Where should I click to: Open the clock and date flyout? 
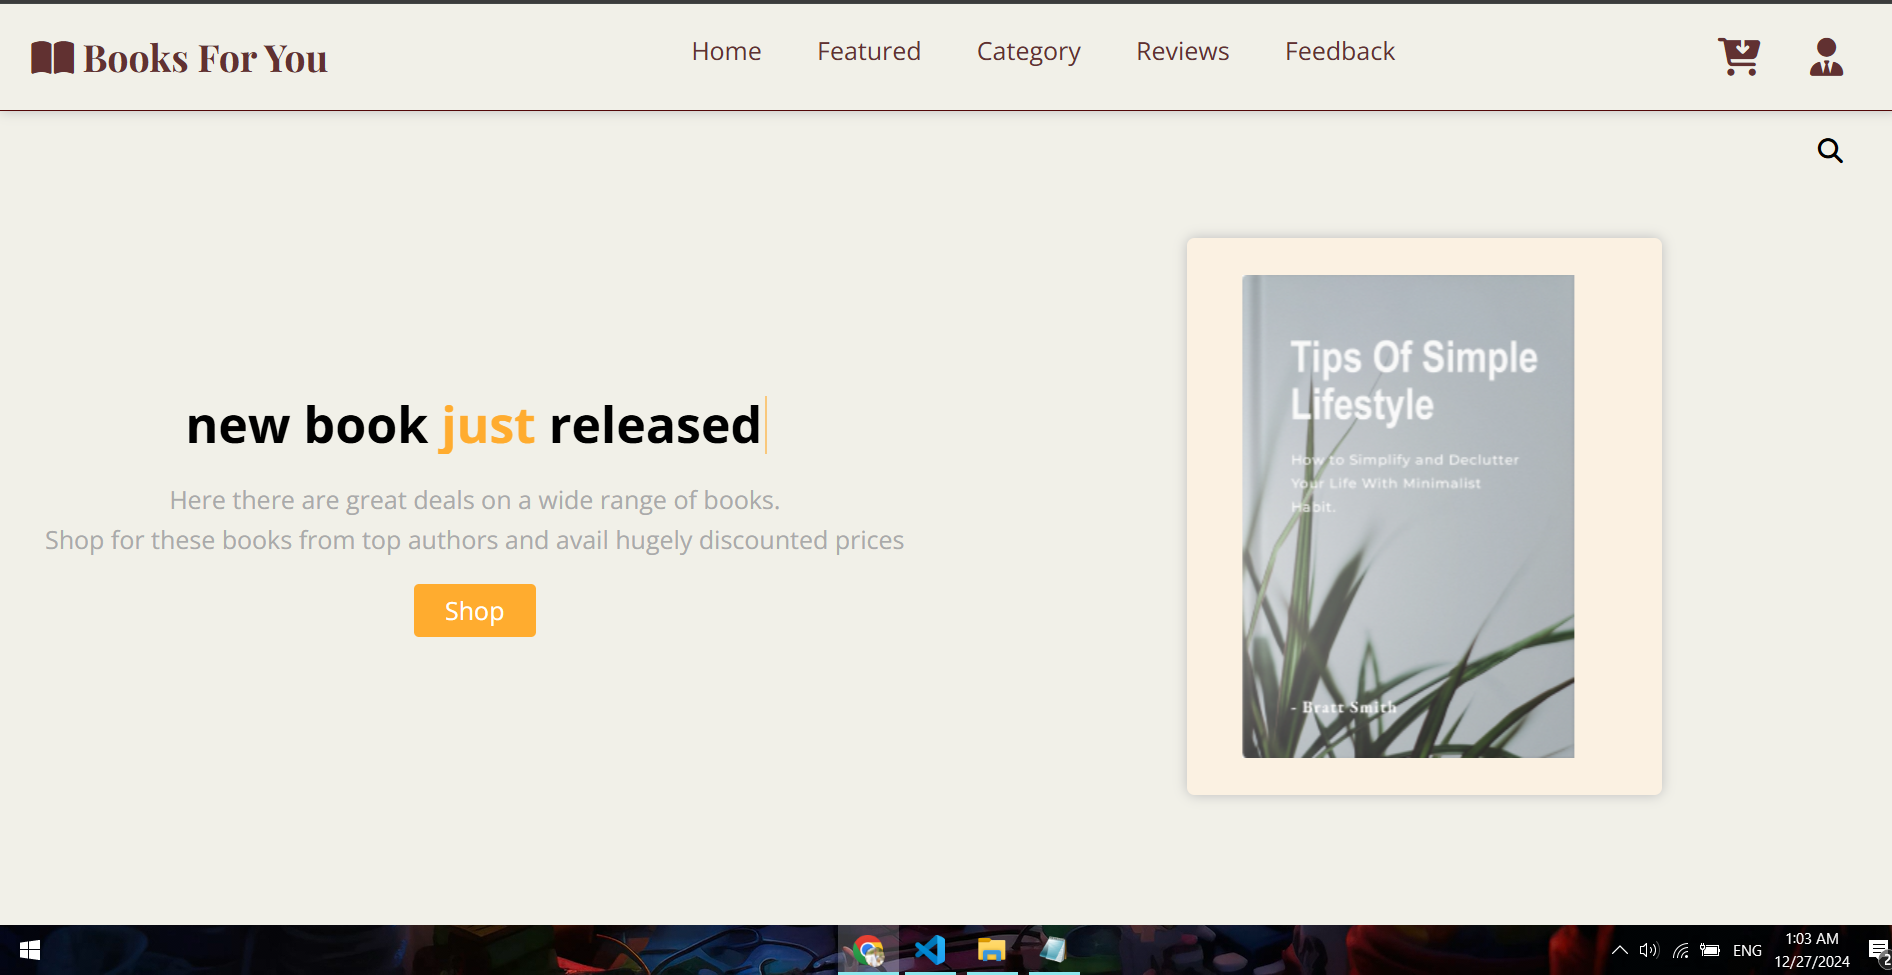(x=1812, y=950)
